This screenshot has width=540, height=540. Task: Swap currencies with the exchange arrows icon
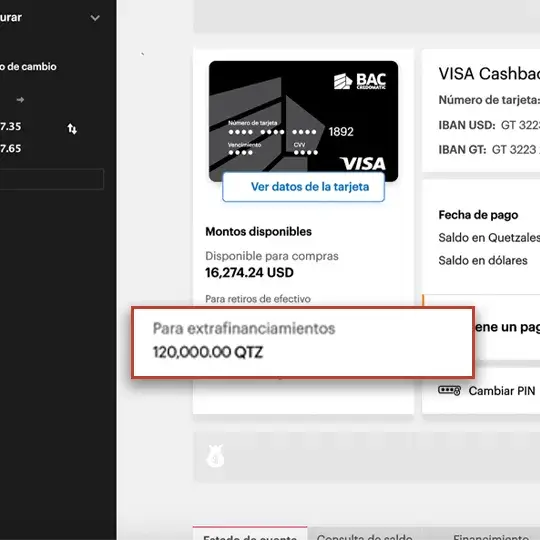click(72, 129)
